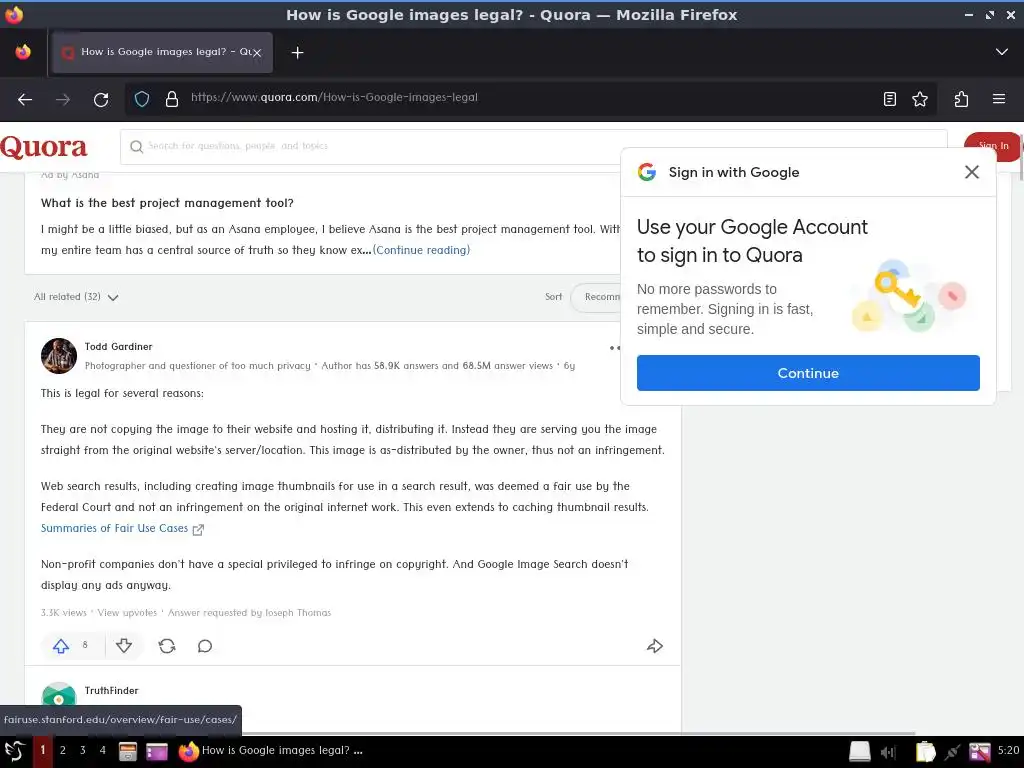
Task: Close the Sign in with Google popup
Action: 972,172
